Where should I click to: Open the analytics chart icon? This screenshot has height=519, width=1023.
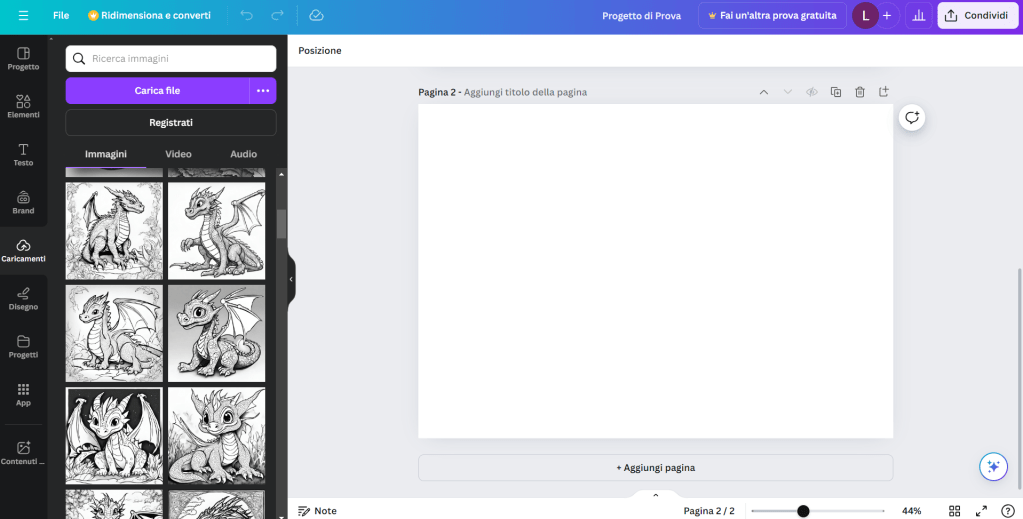pos(918,16)
